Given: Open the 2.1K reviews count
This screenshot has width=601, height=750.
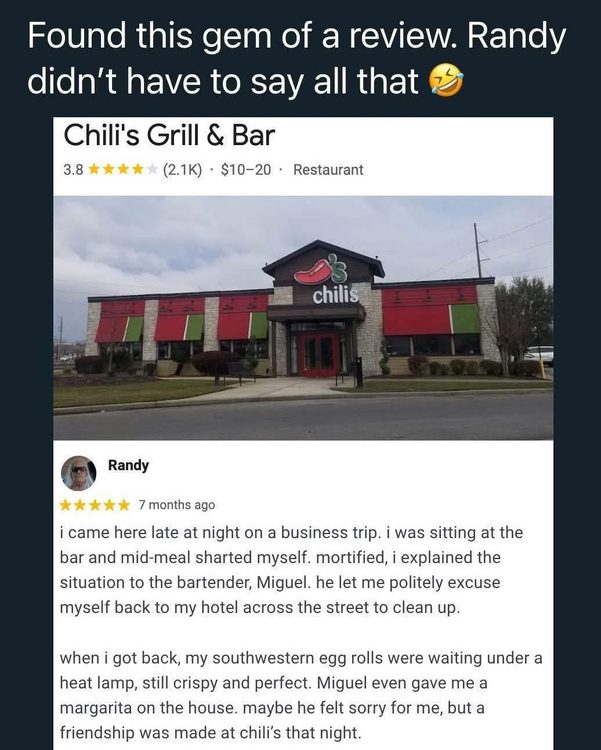Looking at the screenshot, I should 182,170.
